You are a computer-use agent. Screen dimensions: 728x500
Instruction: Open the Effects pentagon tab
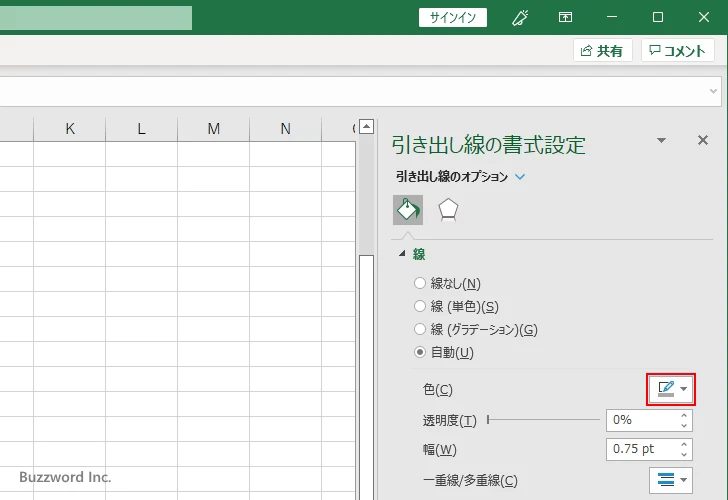click(x=448, y=210)
